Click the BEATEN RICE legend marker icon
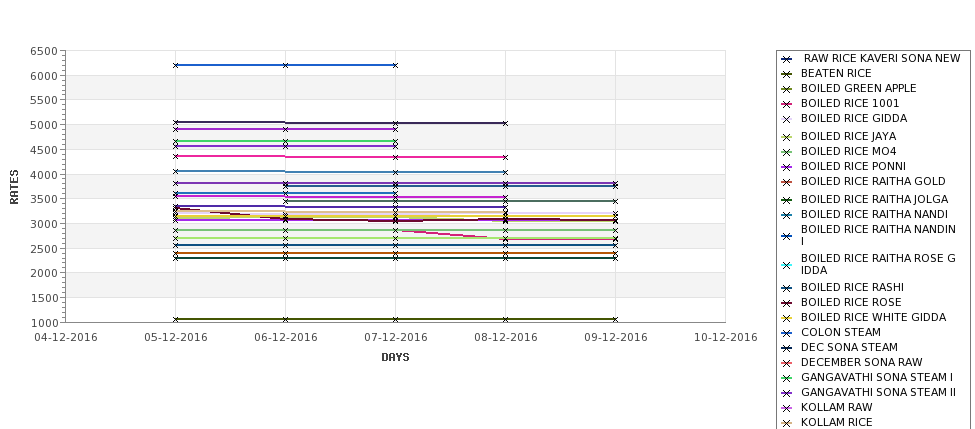975x429 pixels. 787,74
